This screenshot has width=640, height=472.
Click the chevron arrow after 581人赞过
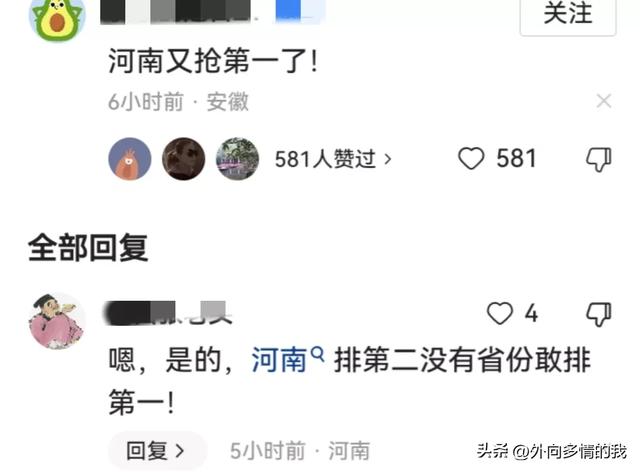click(387, 159)
